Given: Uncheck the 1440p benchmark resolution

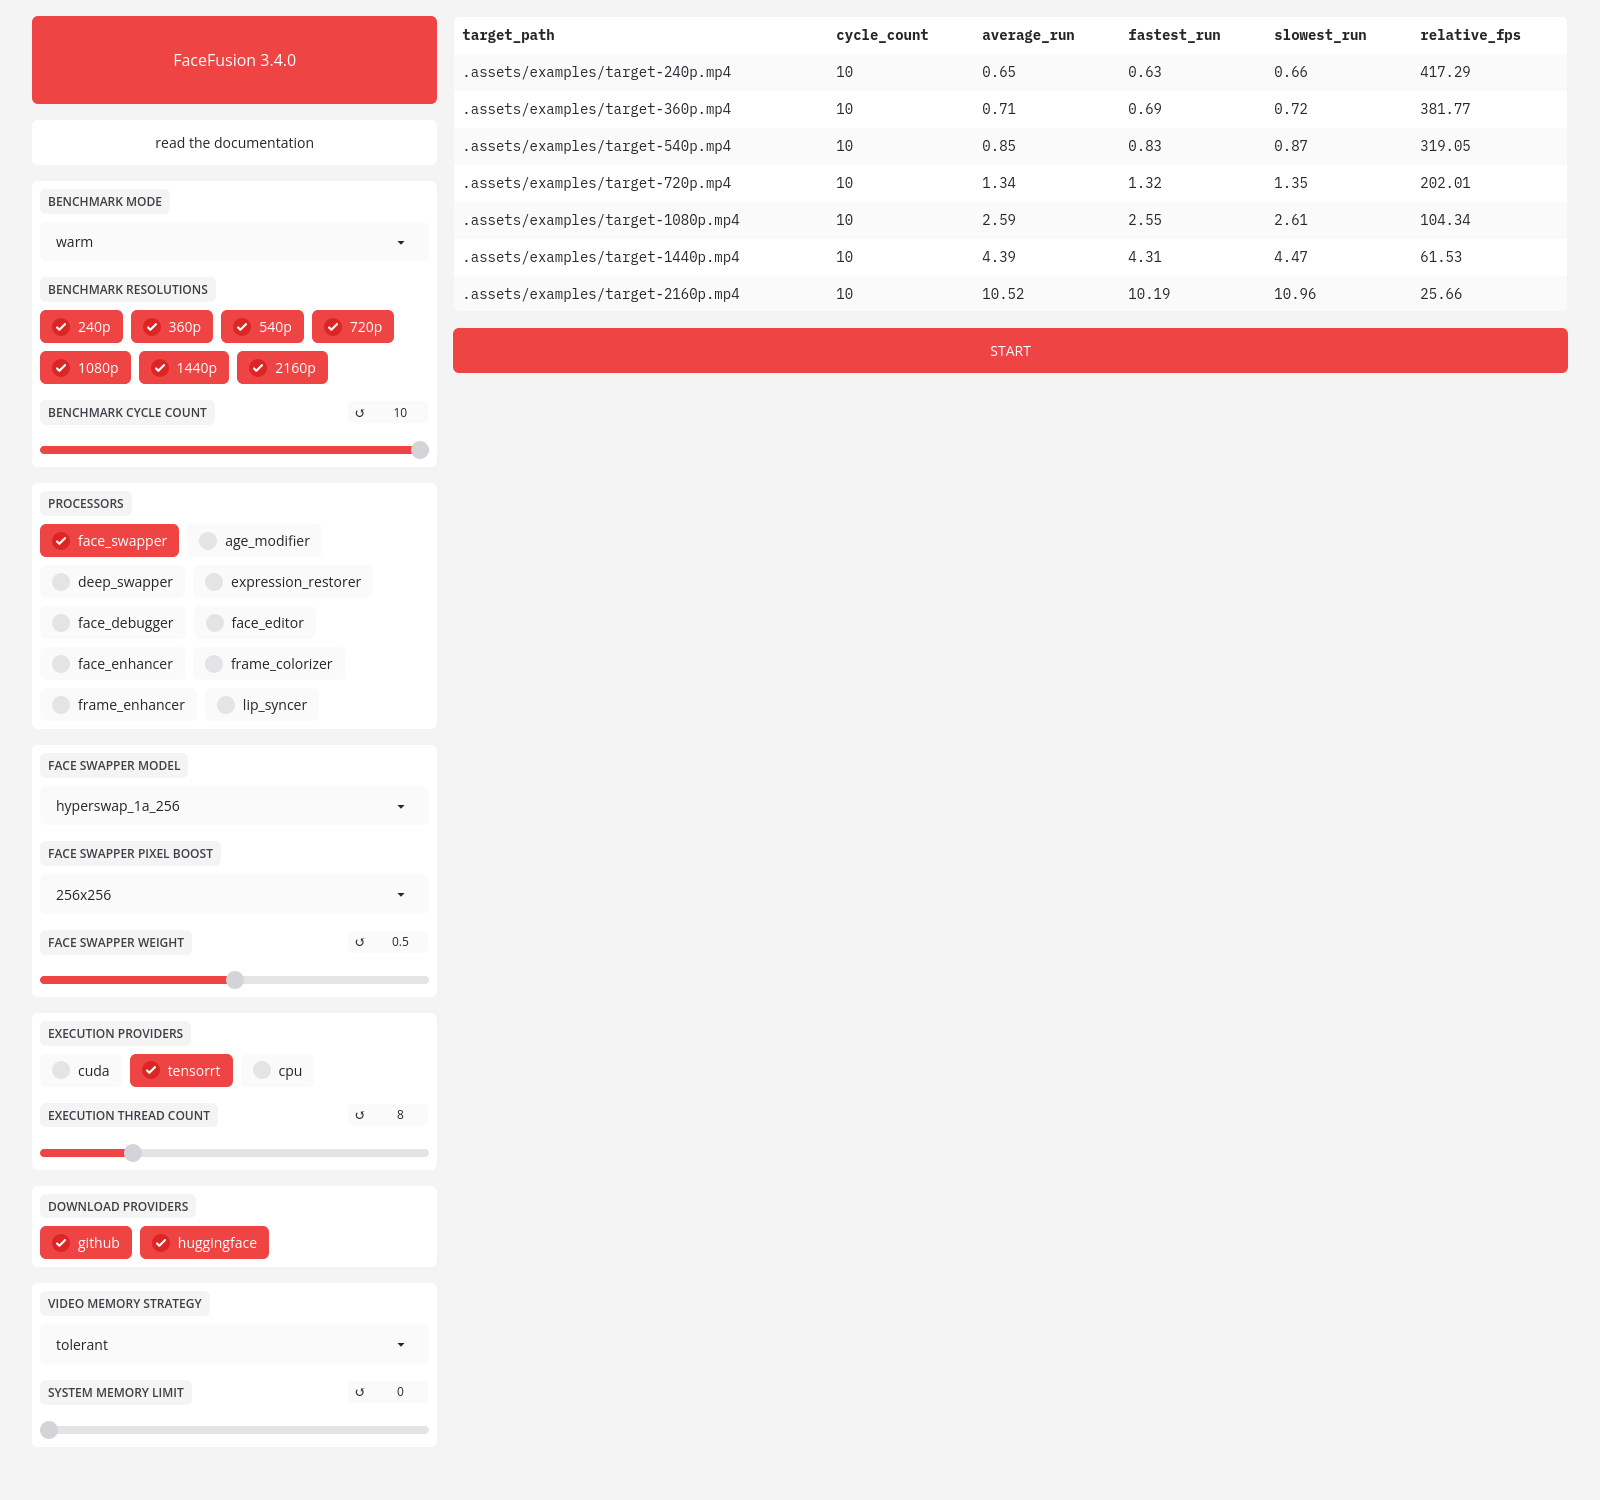Looking at the screenshot, I should tap(184, 368).
